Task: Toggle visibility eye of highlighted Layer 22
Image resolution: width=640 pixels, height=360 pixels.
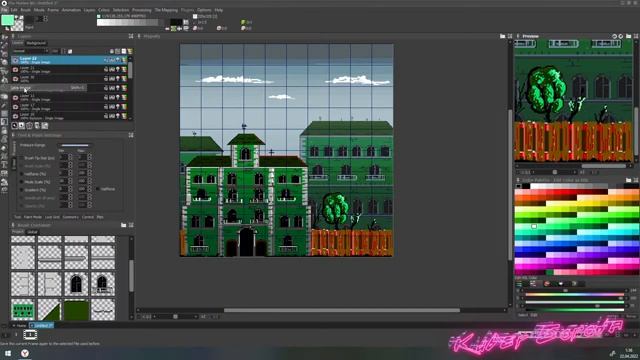Action: 15,60
